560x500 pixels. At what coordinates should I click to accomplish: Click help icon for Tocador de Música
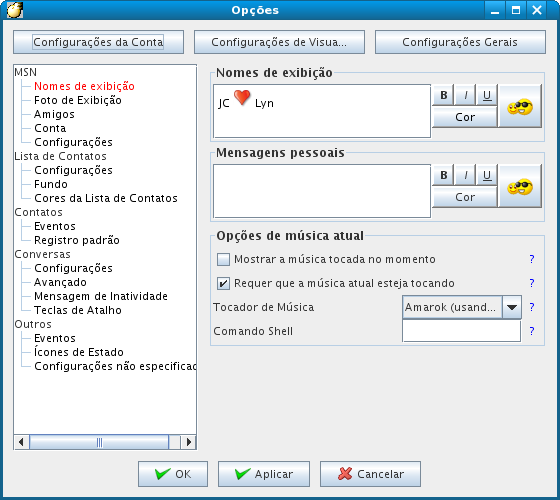click(532, 307)
